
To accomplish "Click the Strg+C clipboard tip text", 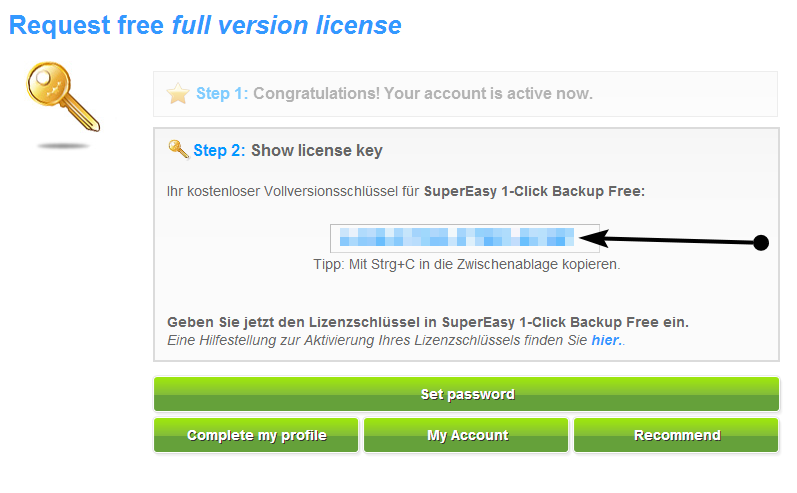I will click(467, 265).
